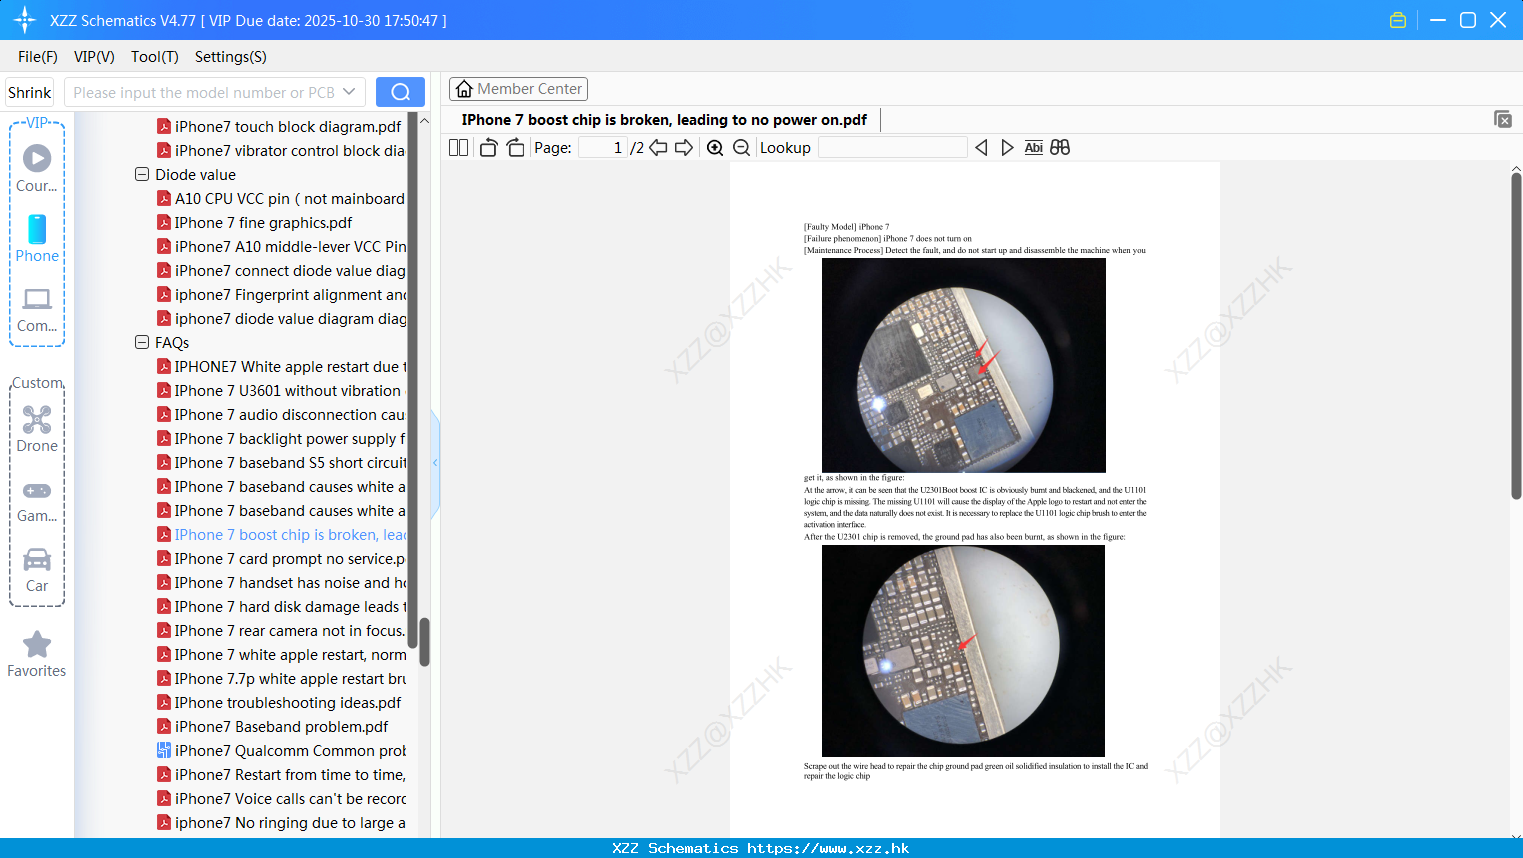This screenshot has height=858, width=1523.
Task: Open the model number dropdown arrow
Action: tap(349, 92)
